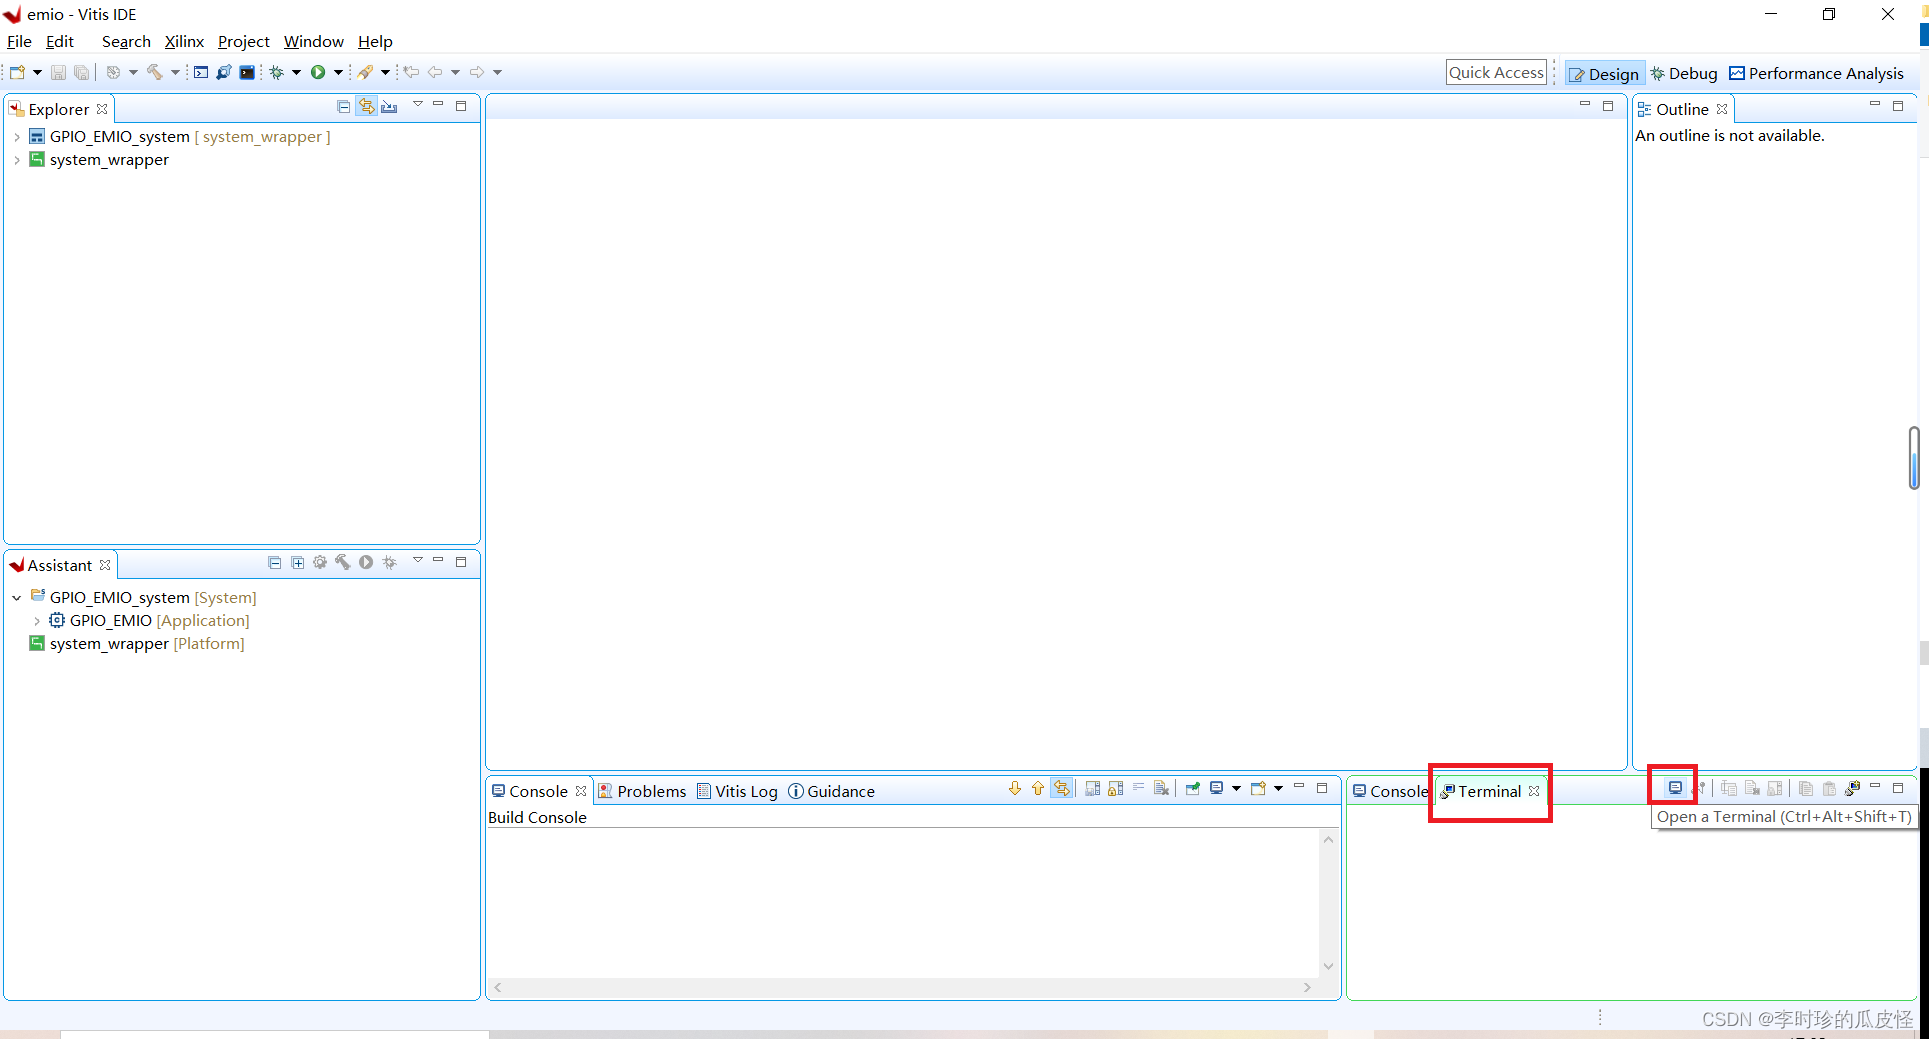The image size is (1929, 1039).
Task: Select system_wrapper [Platform] in Assistant
Action: pos(137,644)
